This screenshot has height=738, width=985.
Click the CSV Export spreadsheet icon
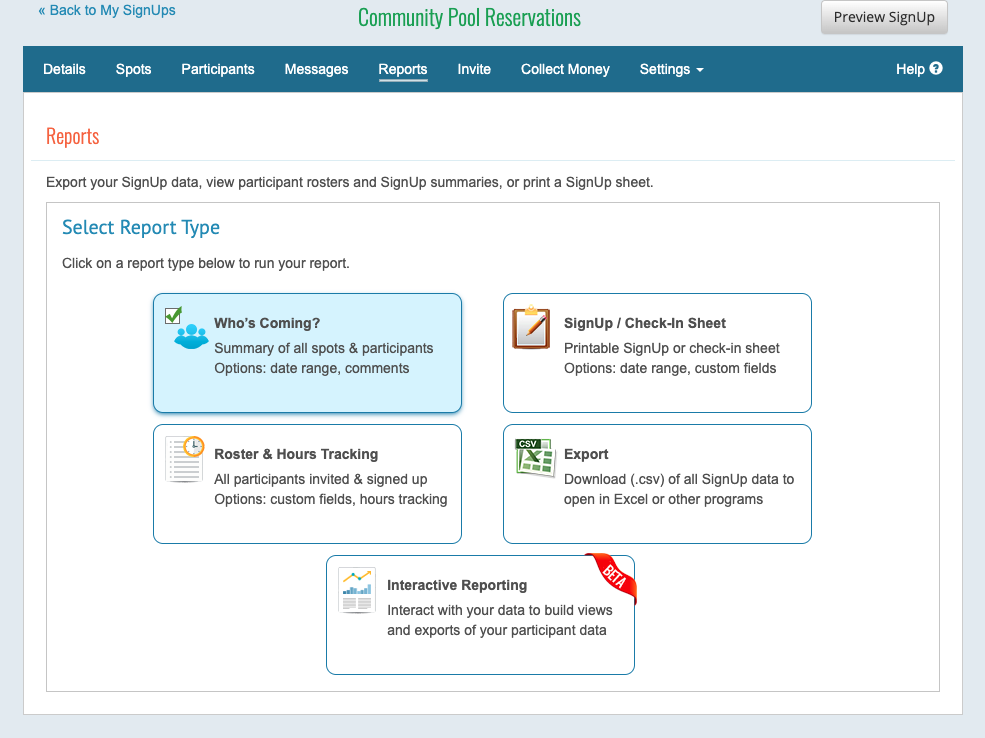533,459
